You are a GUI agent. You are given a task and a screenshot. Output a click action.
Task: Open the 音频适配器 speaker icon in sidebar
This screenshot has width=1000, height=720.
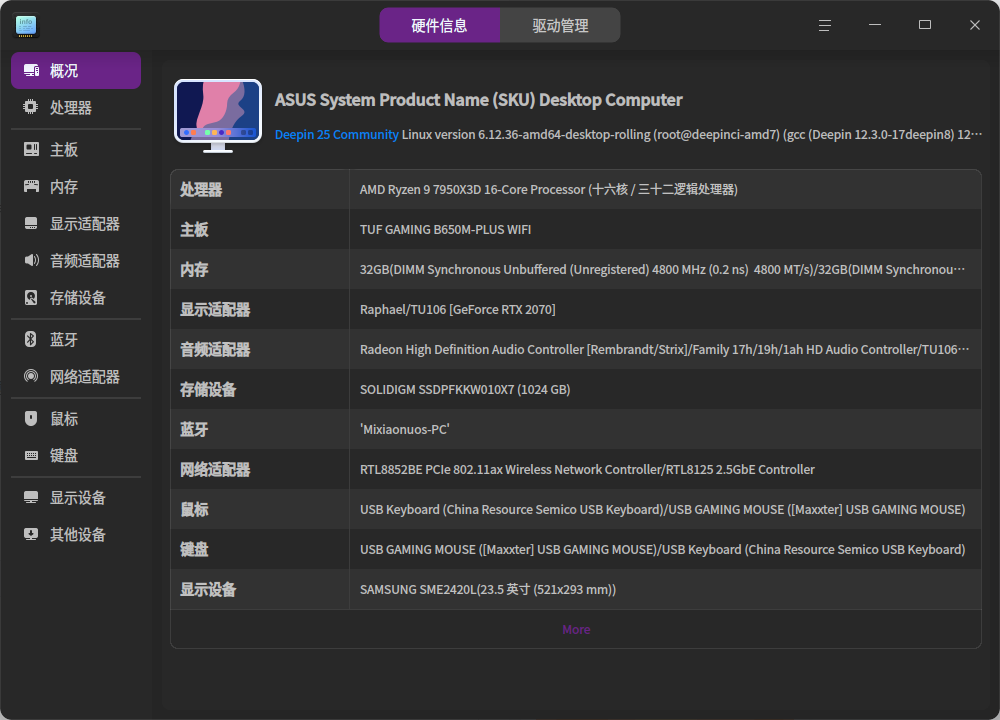pyautogui.click(x=31, y=260)
